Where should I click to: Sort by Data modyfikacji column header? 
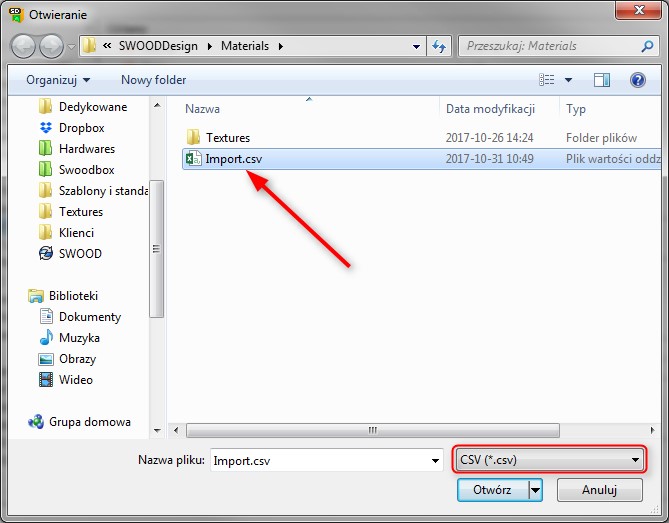coord(490,109)
